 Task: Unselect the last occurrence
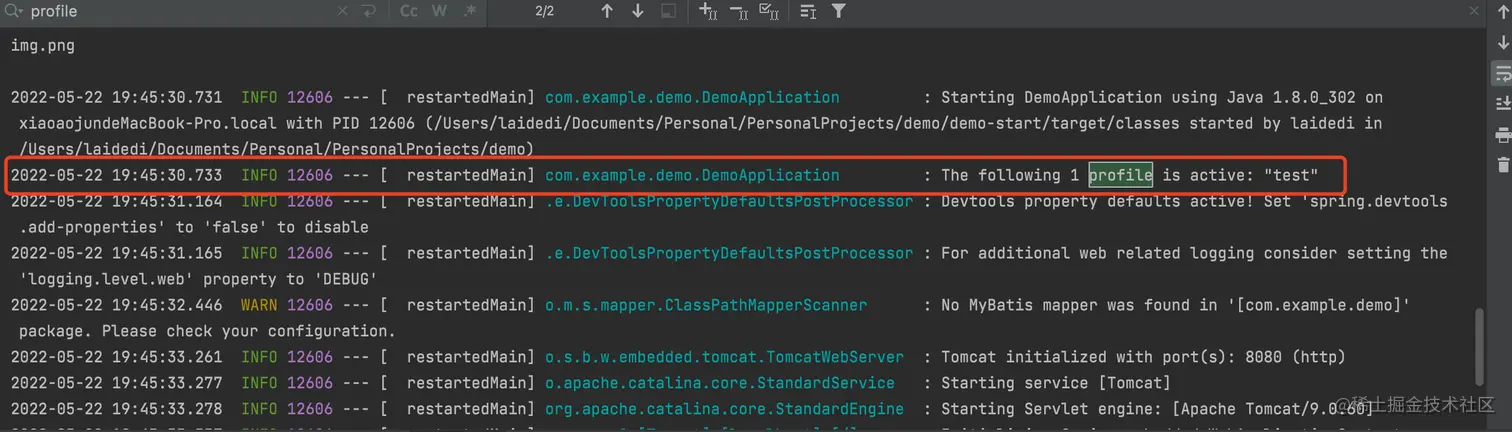click(x=739, y=11)
